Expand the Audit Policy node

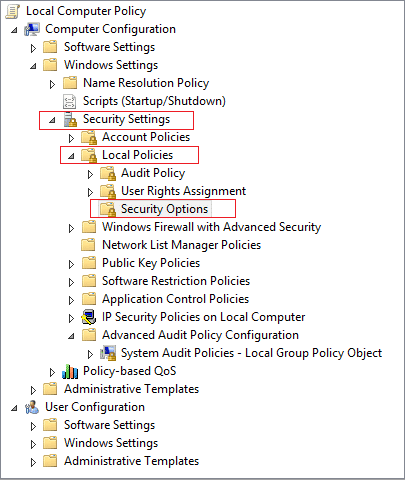90,174
